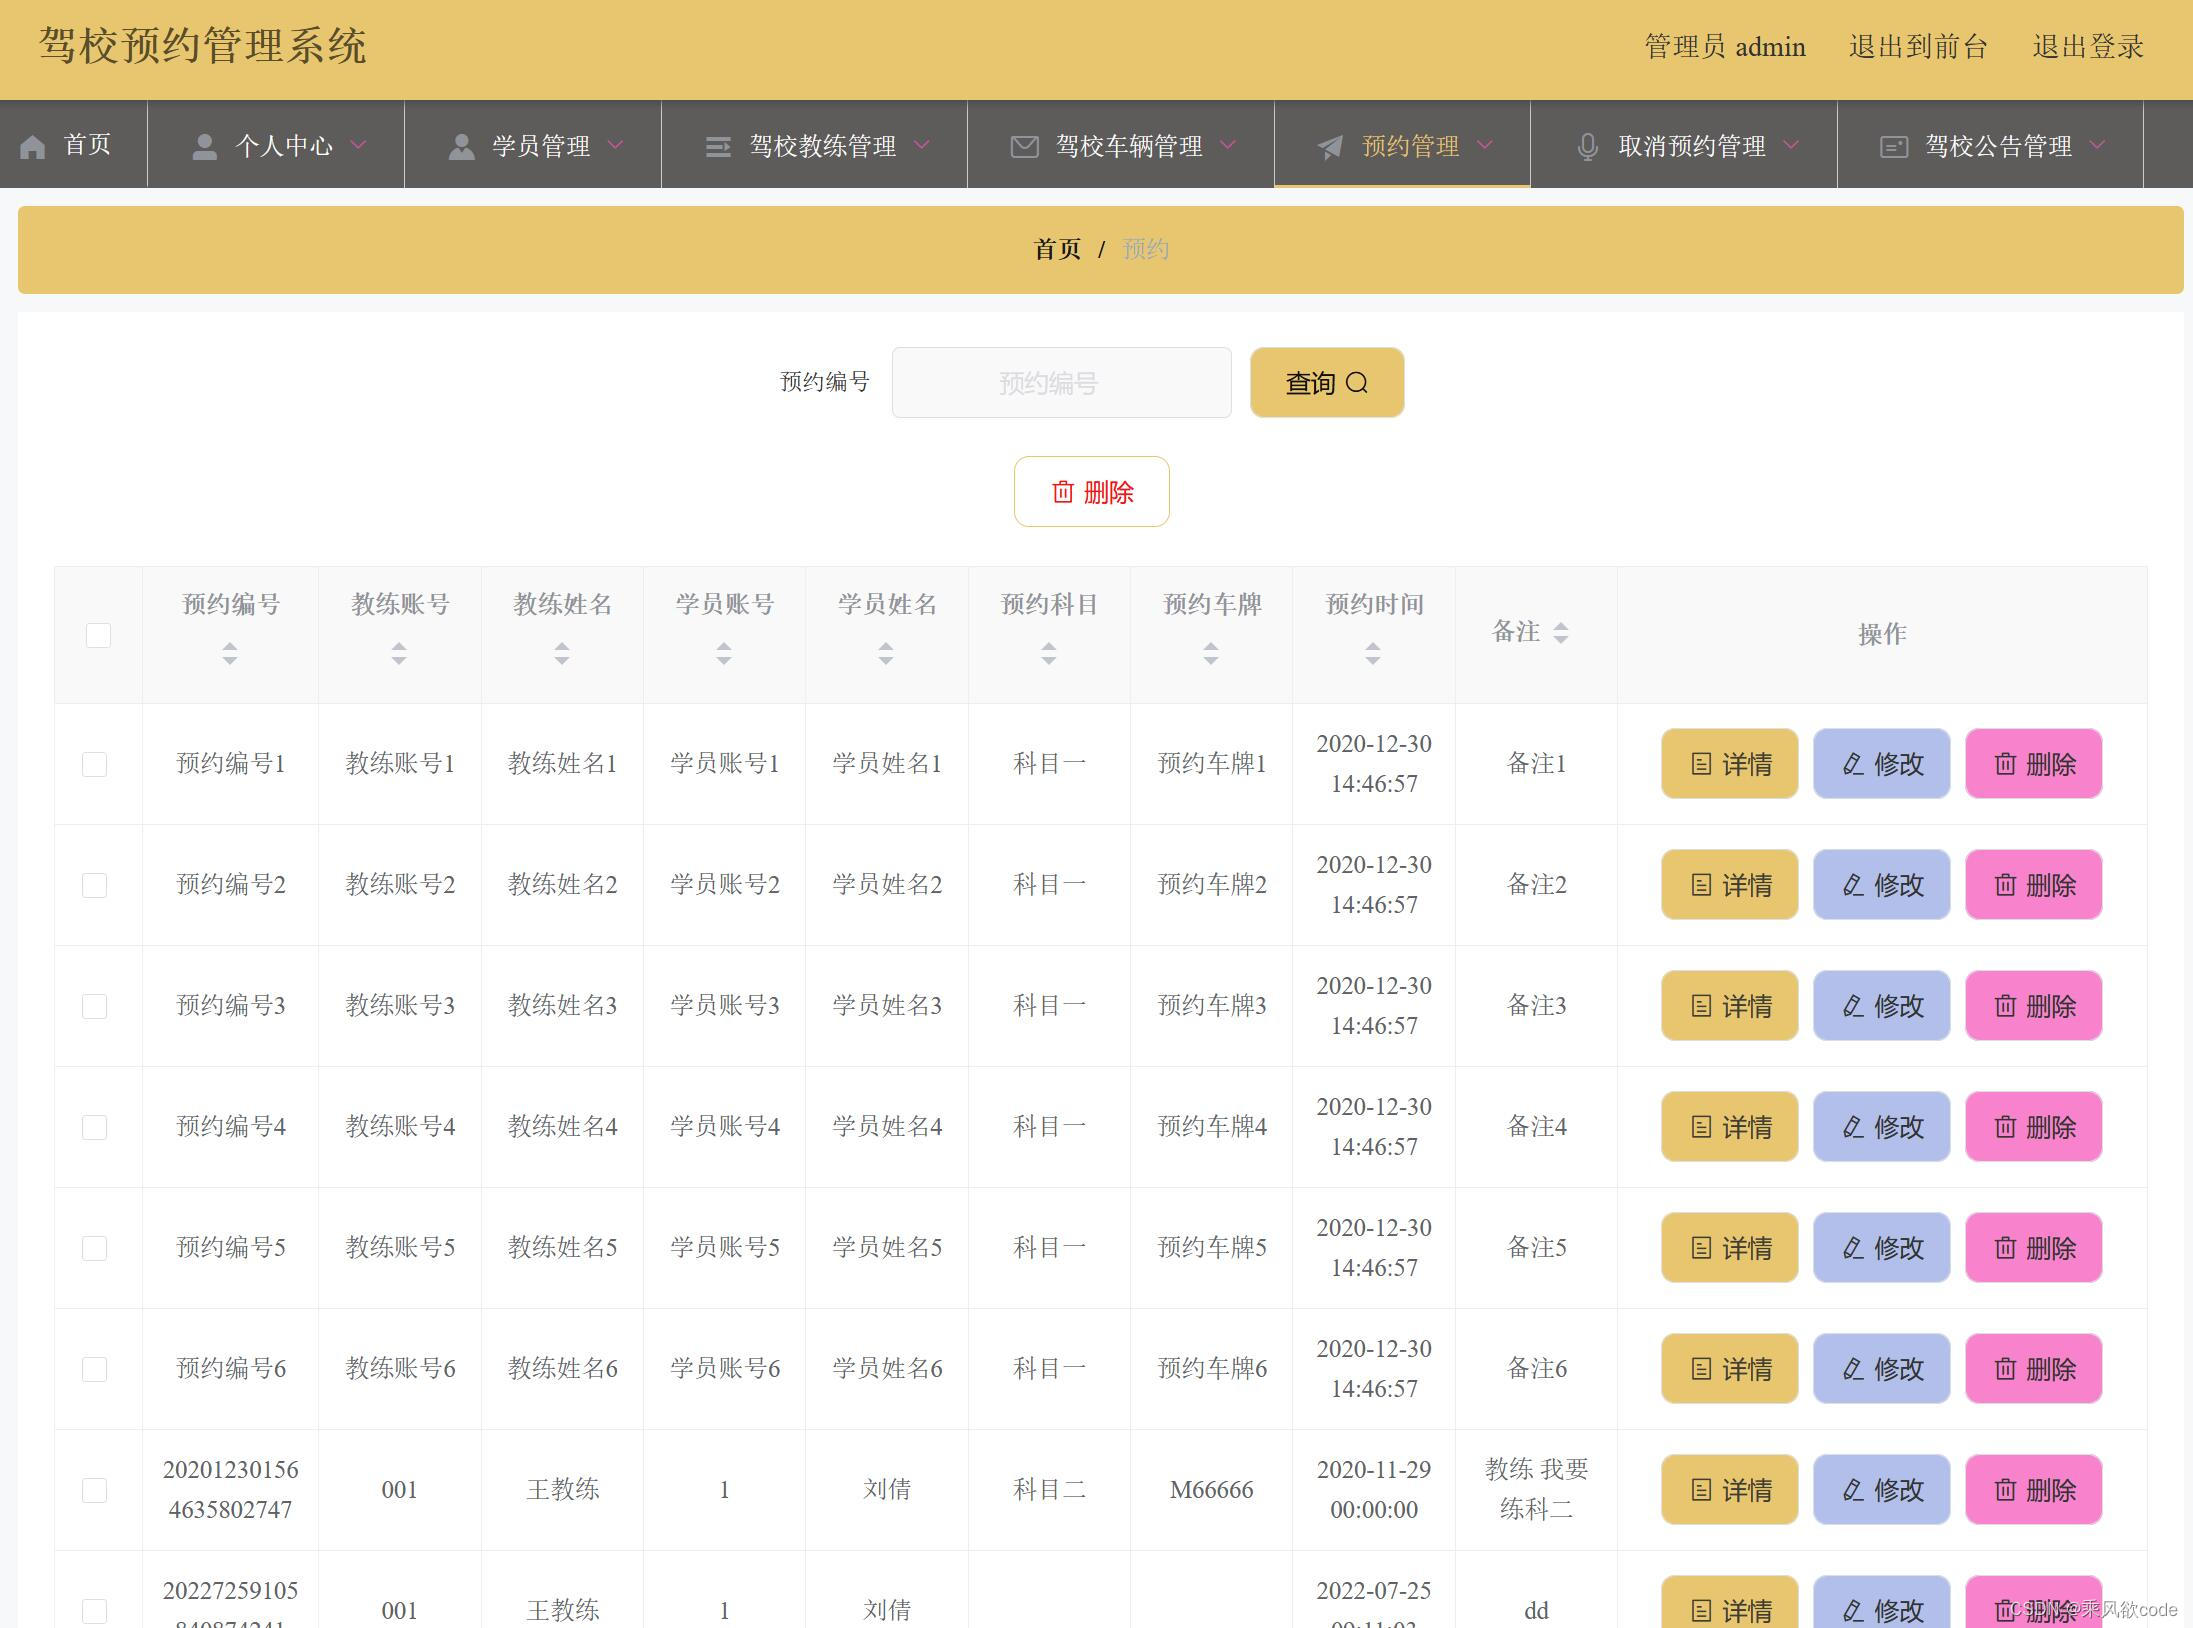Check the checkbox for 王教练 科目二 row
2193x1628 pixels.
tap(94, 1490)
